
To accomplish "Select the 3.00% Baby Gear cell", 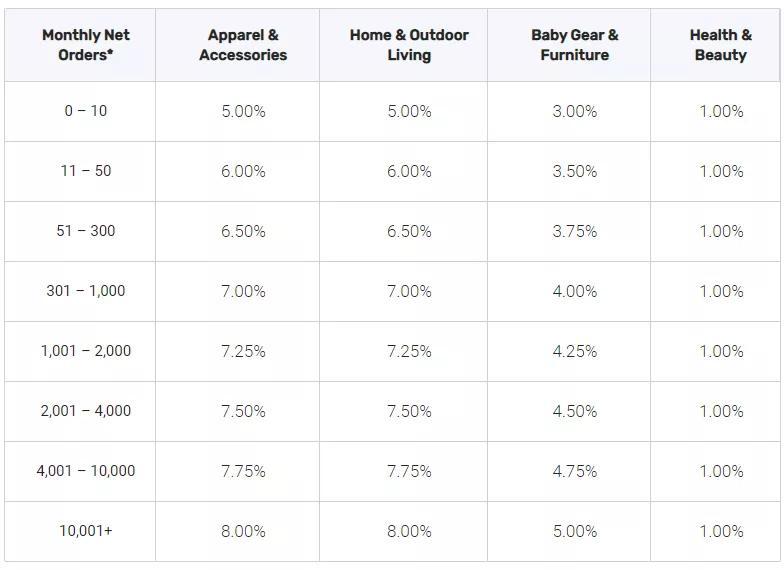I will click(574, 111).
